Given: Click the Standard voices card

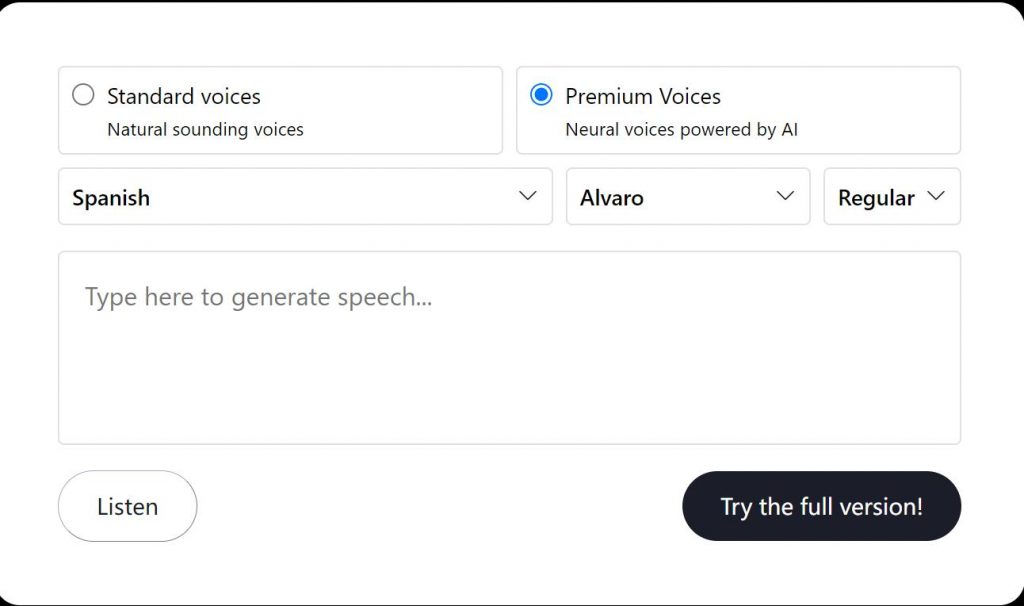Looking at the screenshot, I should click(x=280, y=110).
